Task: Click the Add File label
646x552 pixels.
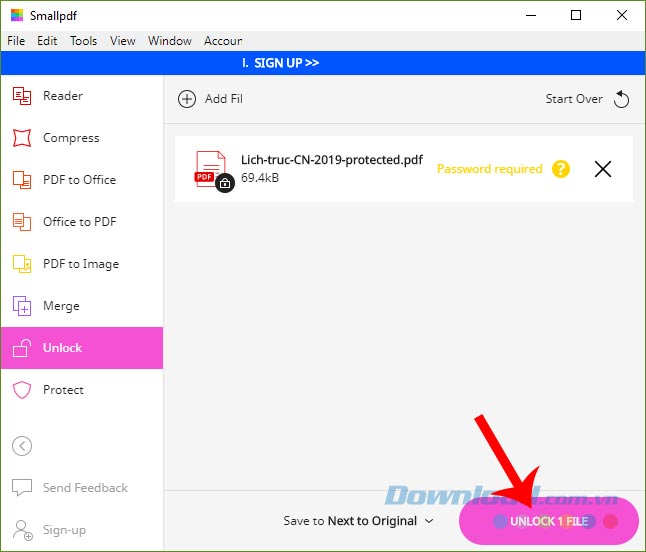Action: [224, 99]
